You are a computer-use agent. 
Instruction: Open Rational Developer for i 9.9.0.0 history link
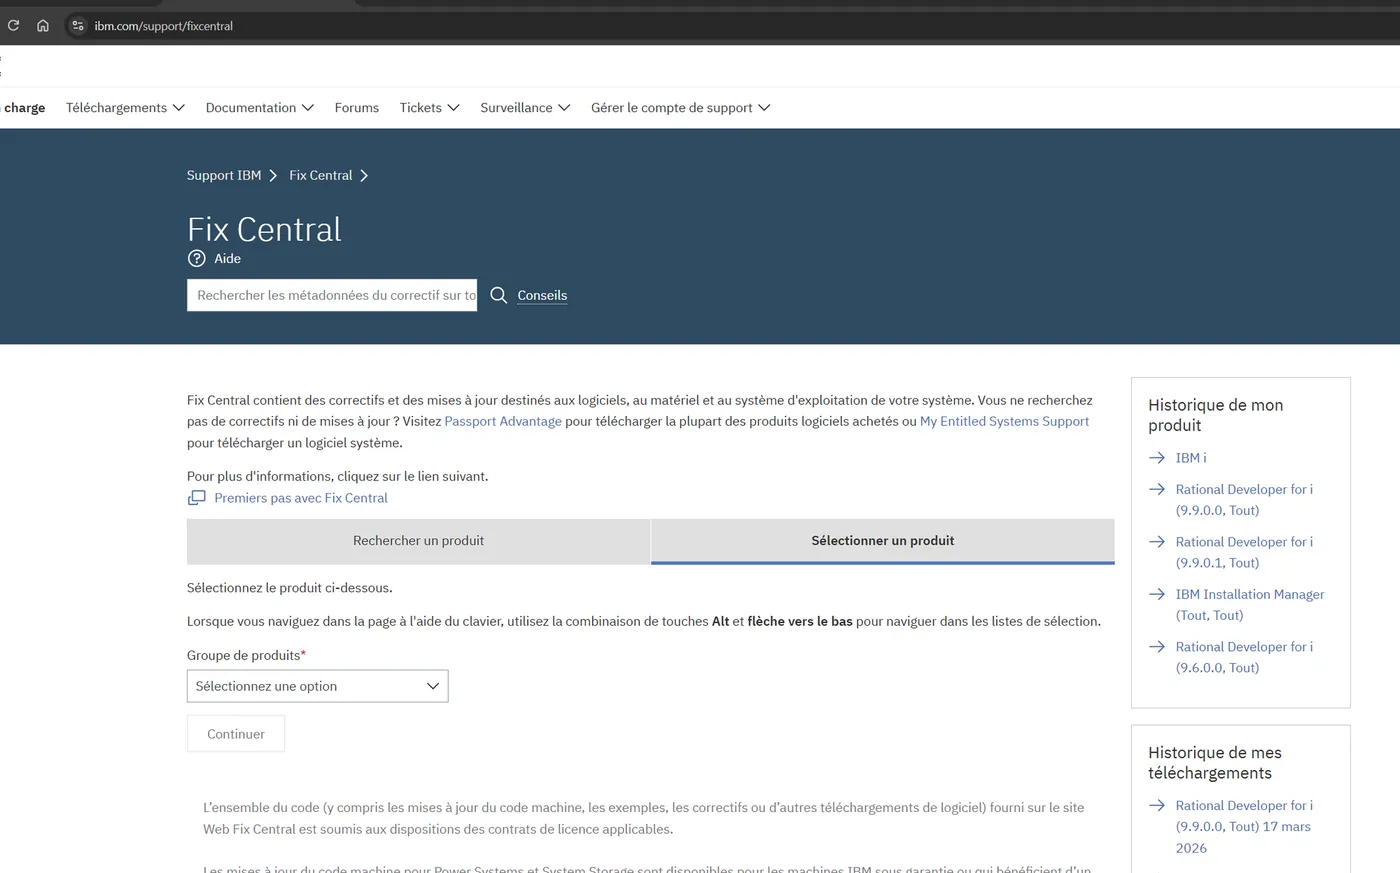pos(1244,500)
